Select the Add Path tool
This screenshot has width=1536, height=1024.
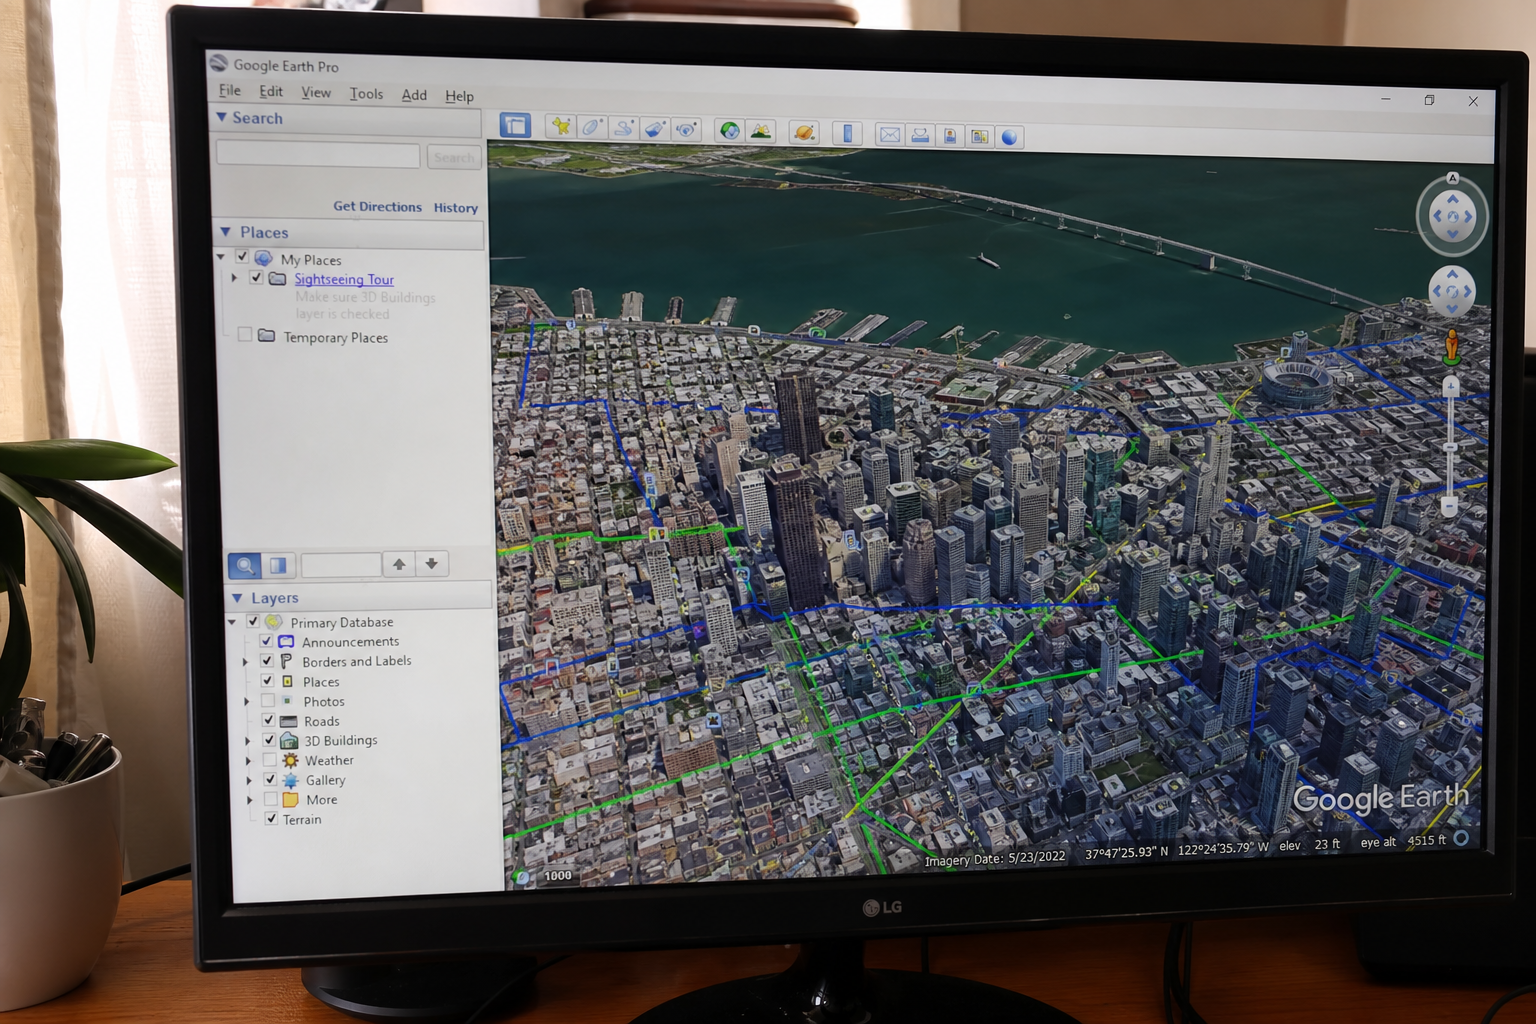pyautogui.click(x=623, y=128)
